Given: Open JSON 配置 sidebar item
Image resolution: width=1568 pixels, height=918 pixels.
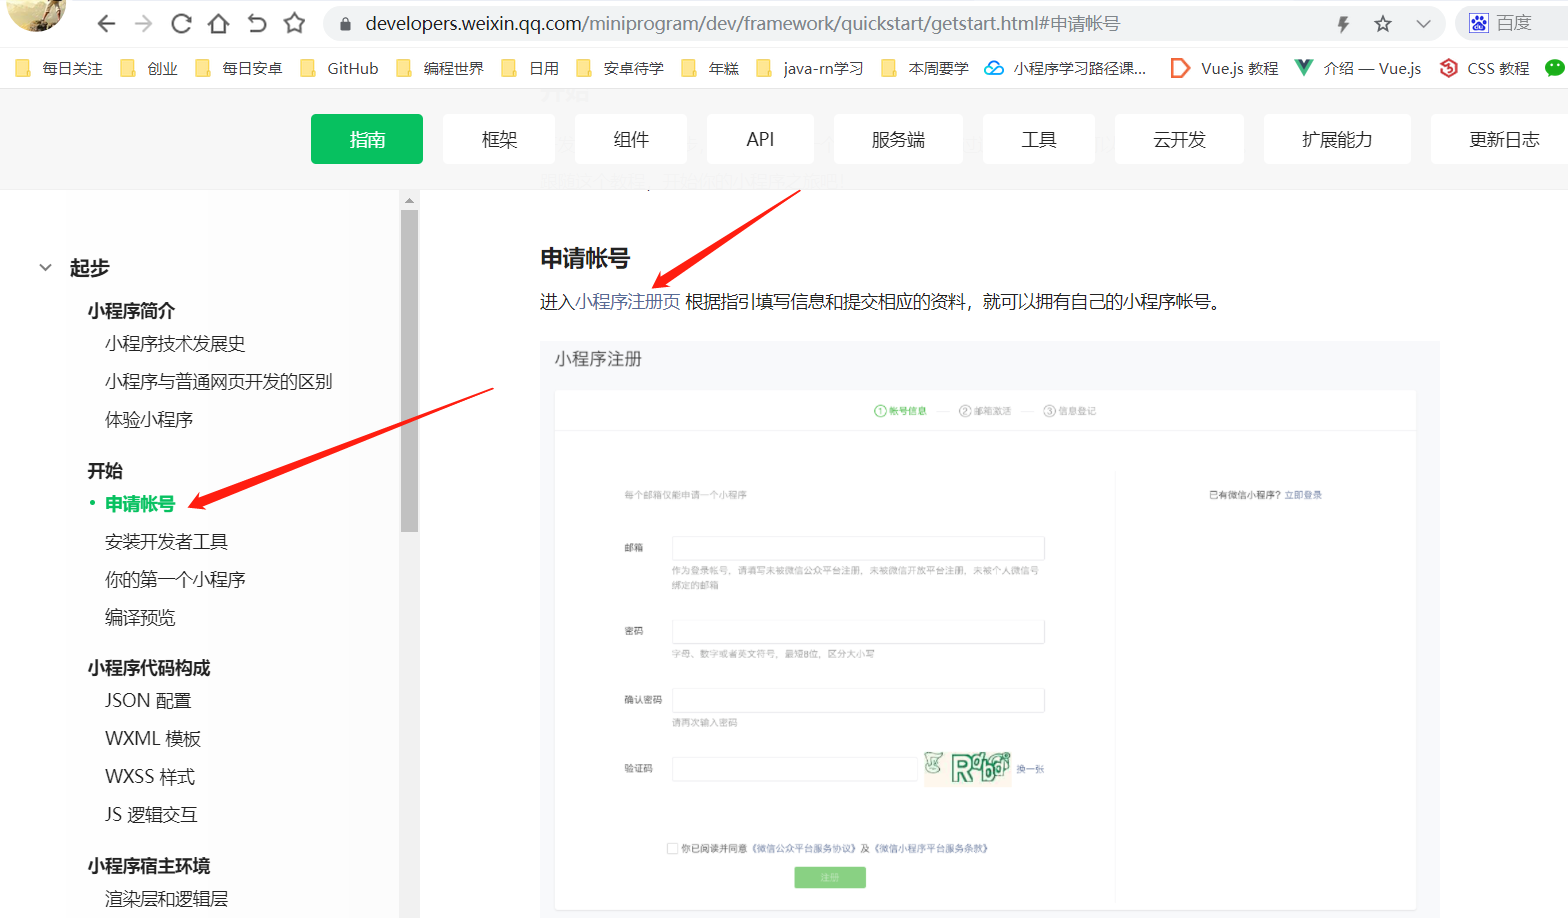Looking at the screenshot, I should pyautogui.click(x=148, y=701).
